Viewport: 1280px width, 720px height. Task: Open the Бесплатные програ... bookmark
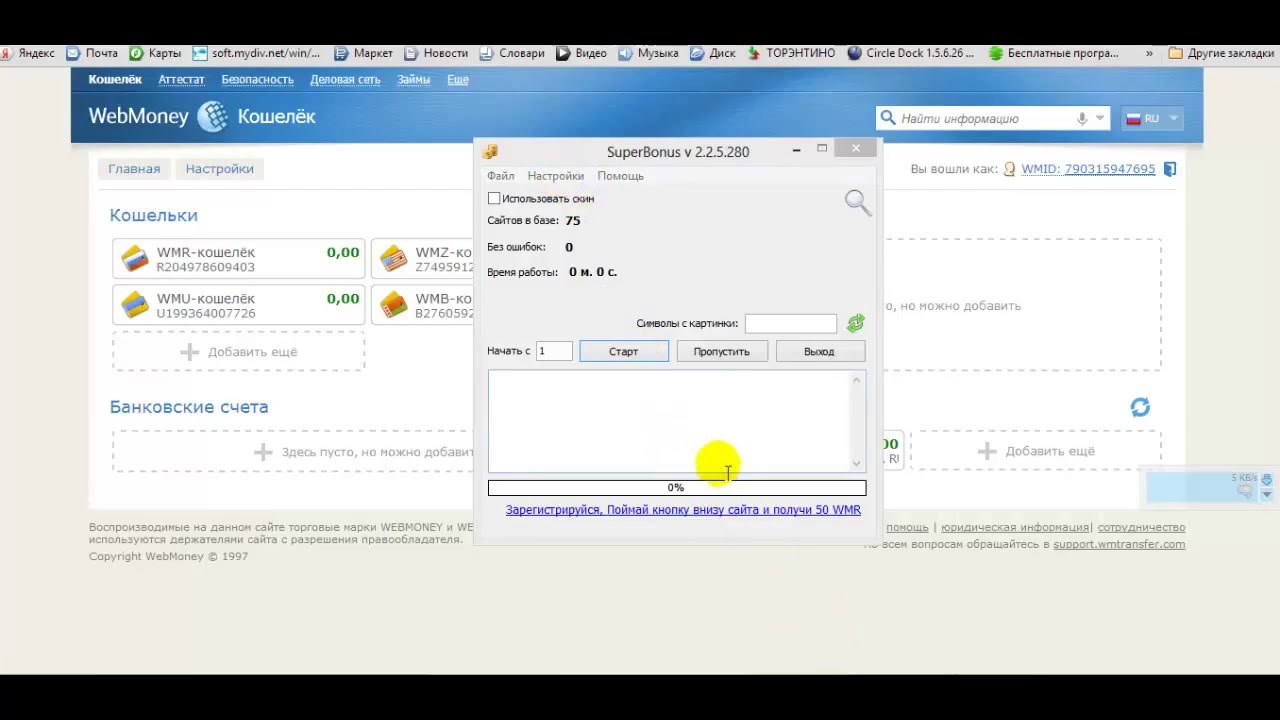point(1053,53)
